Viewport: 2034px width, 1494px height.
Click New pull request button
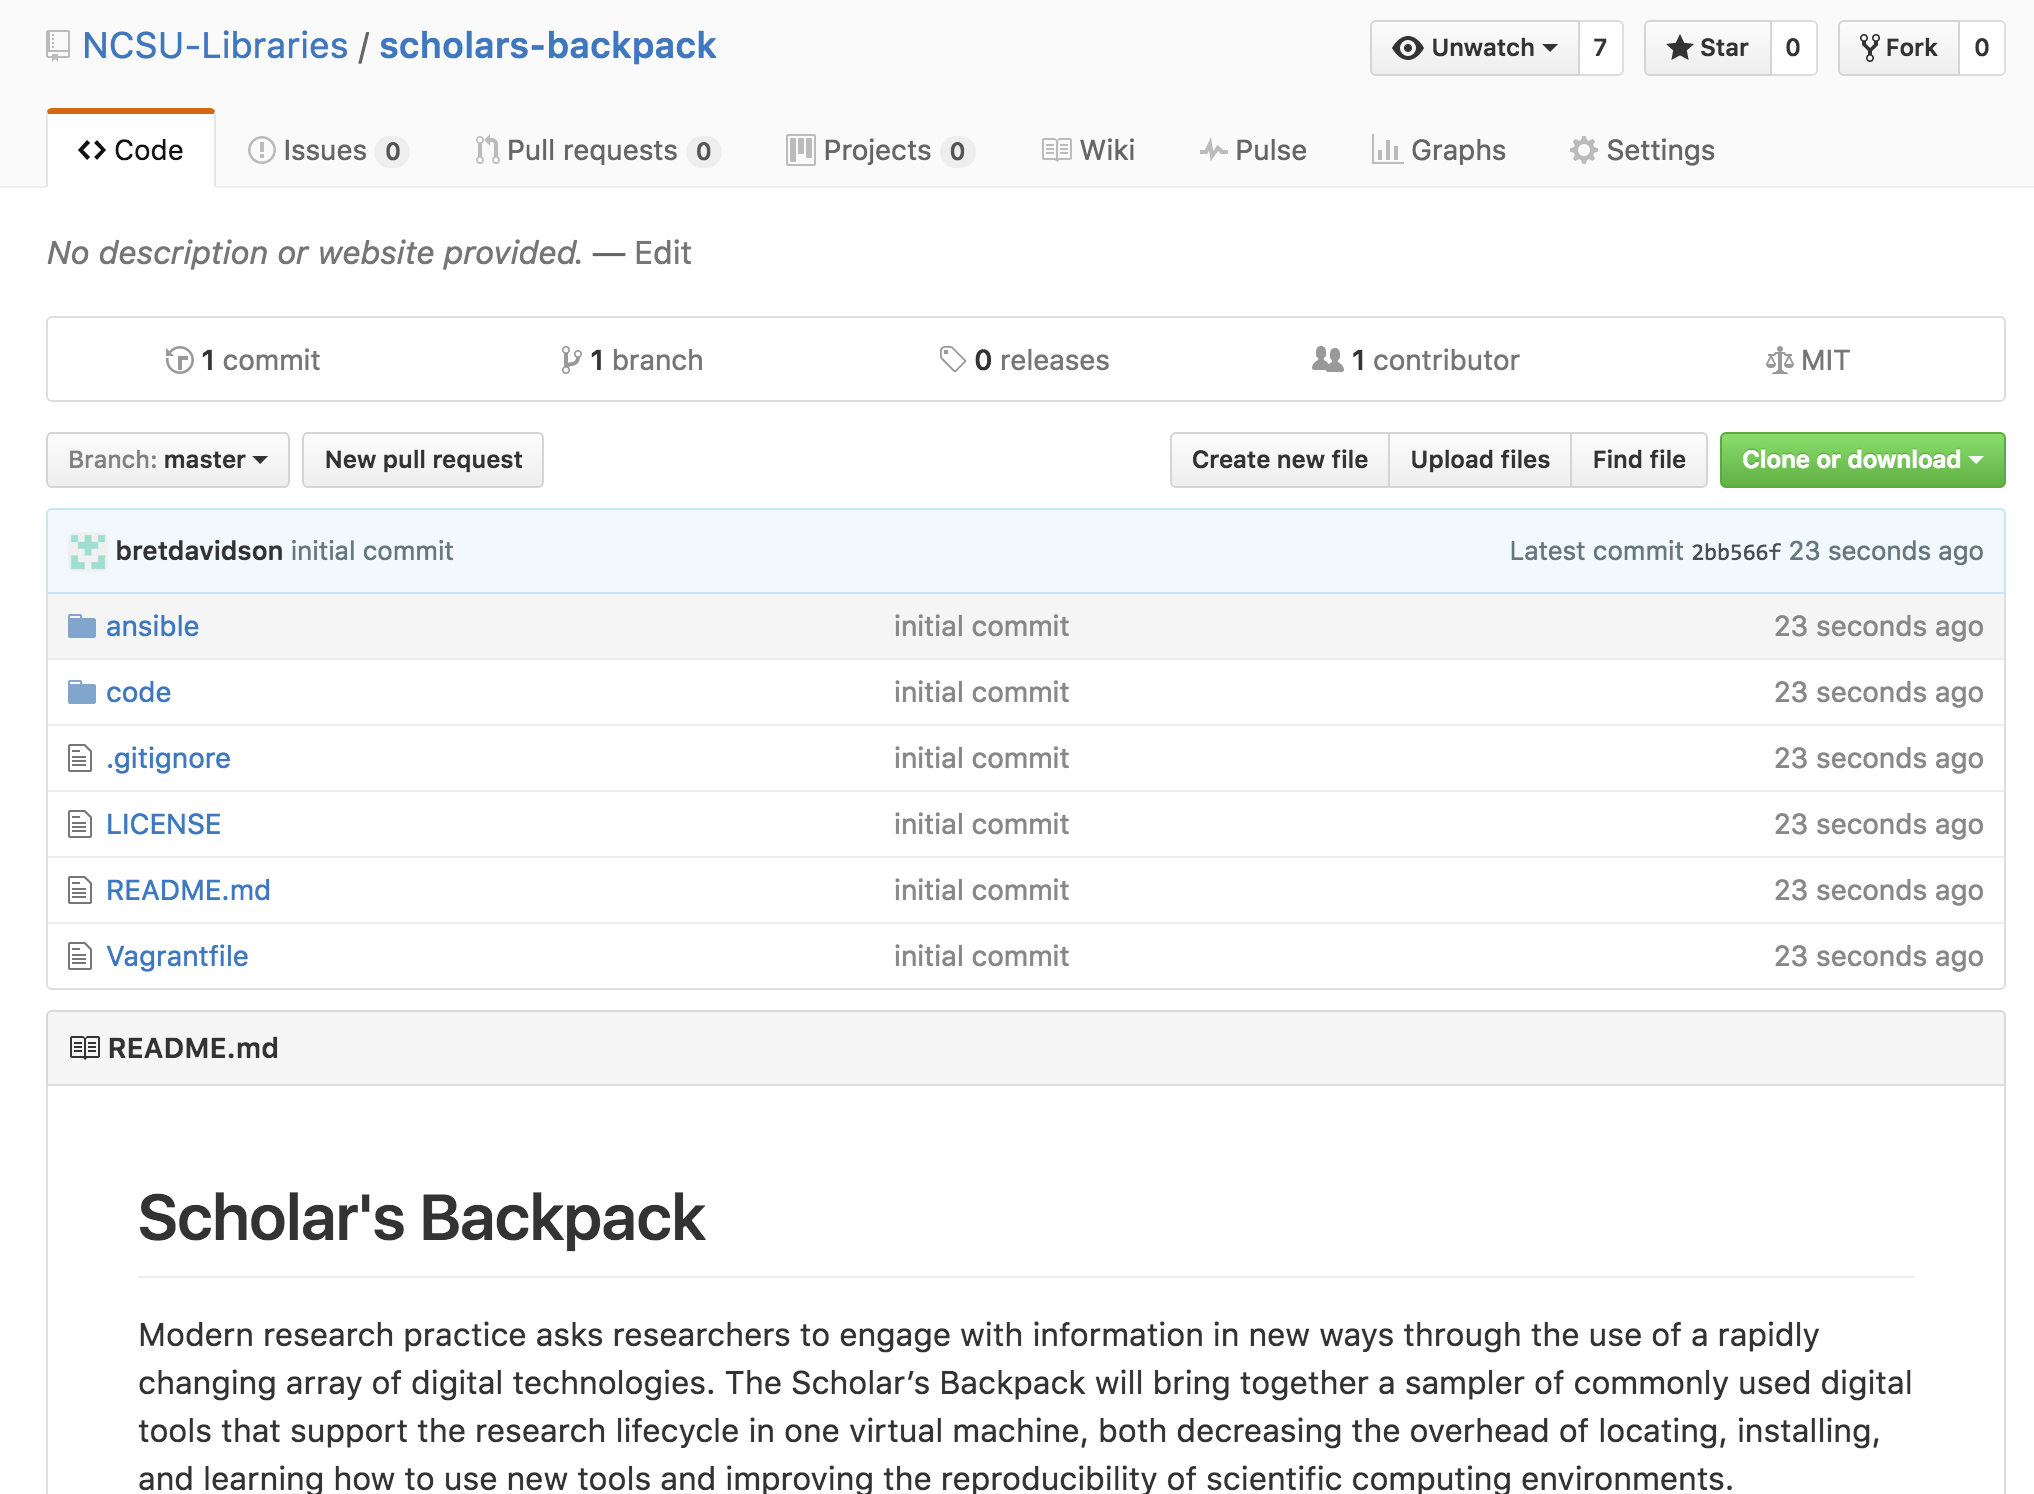(423, 460)
